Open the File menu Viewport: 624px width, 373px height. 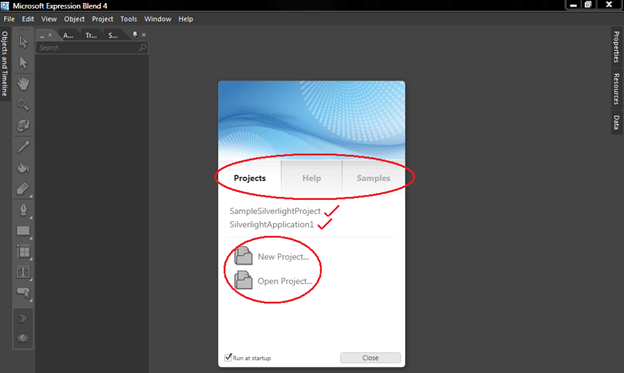click(9, 19)
